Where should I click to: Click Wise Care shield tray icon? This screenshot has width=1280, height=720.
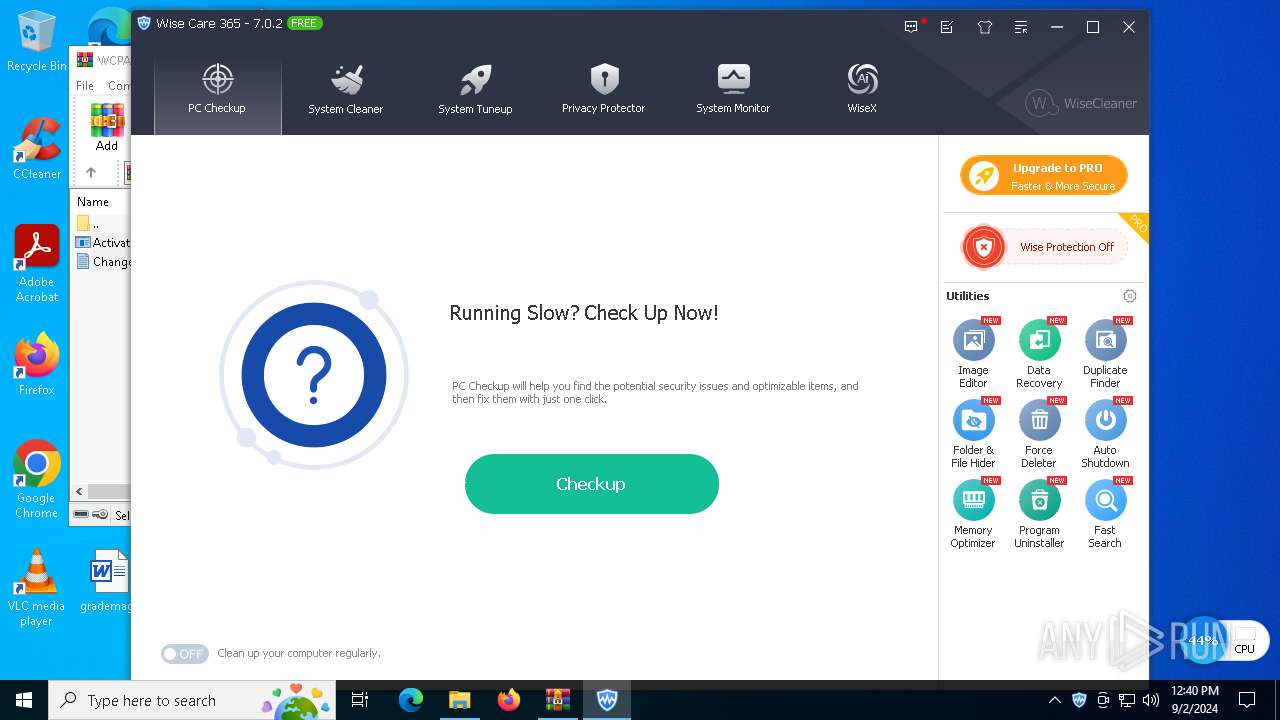(1079, 700)
